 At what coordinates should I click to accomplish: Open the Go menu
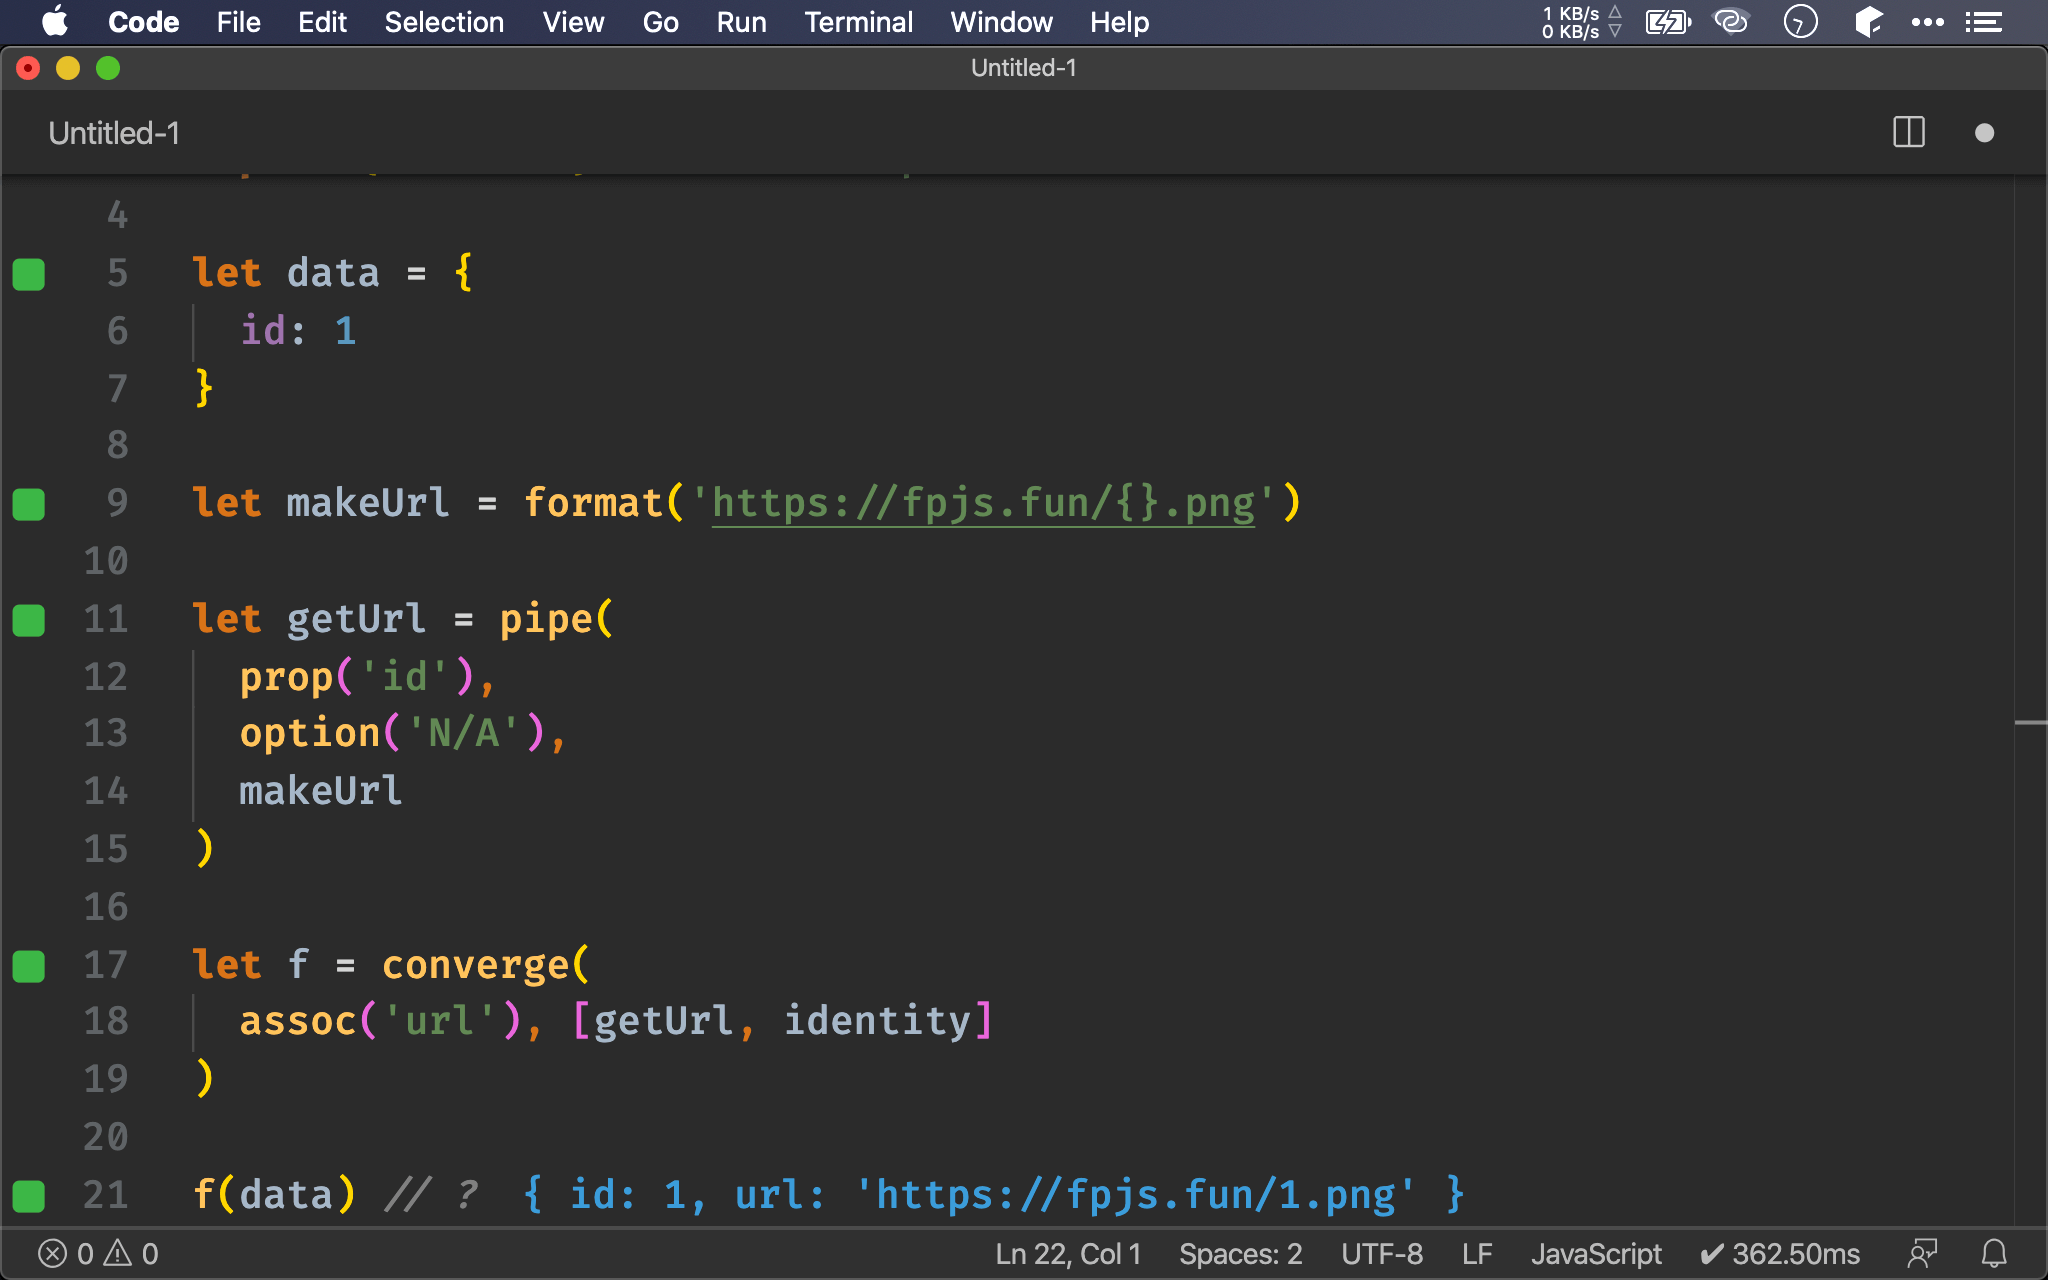[x=660, y=22]
